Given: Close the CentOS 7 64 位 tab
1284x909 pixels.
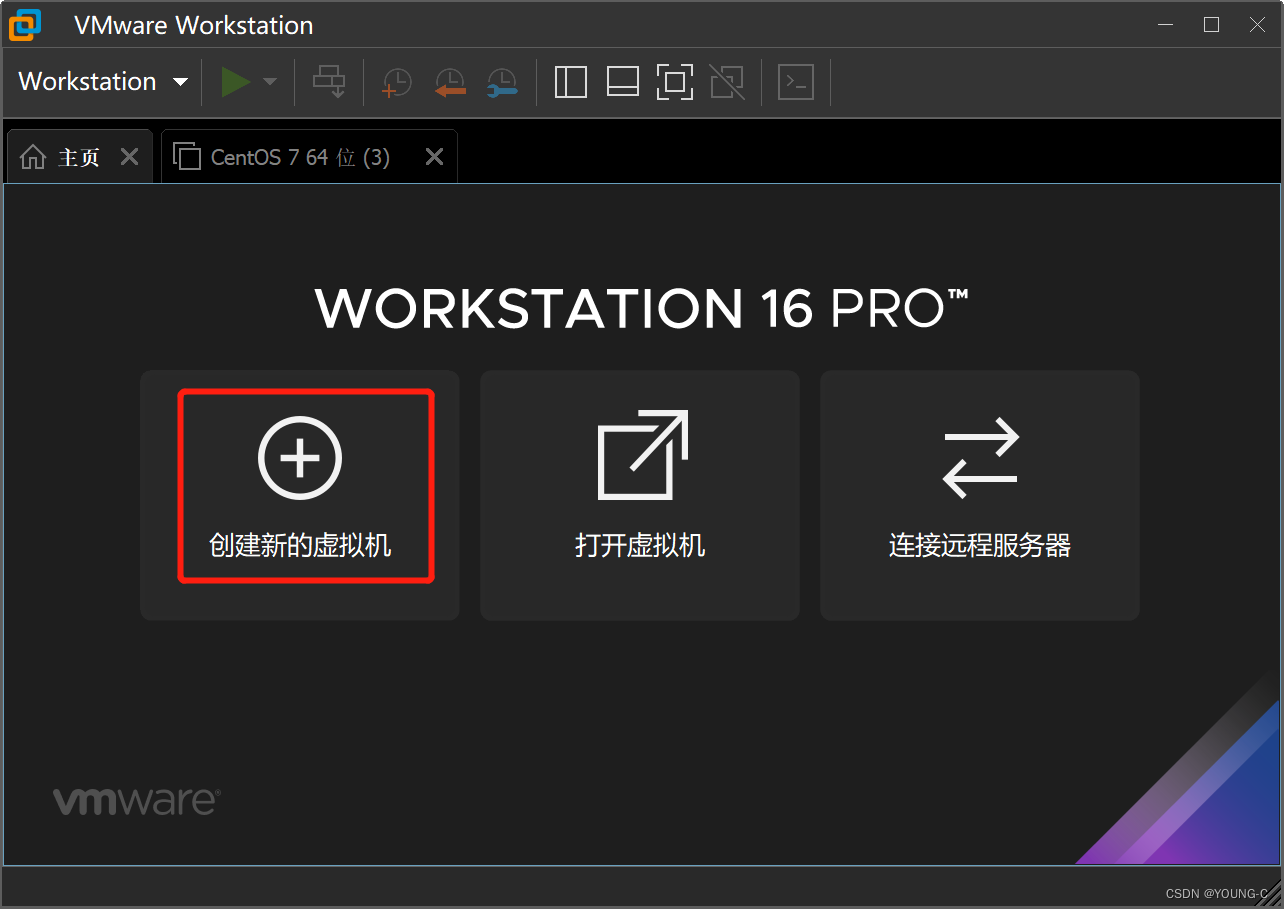Looking at the screenshot, I should 433,156.
